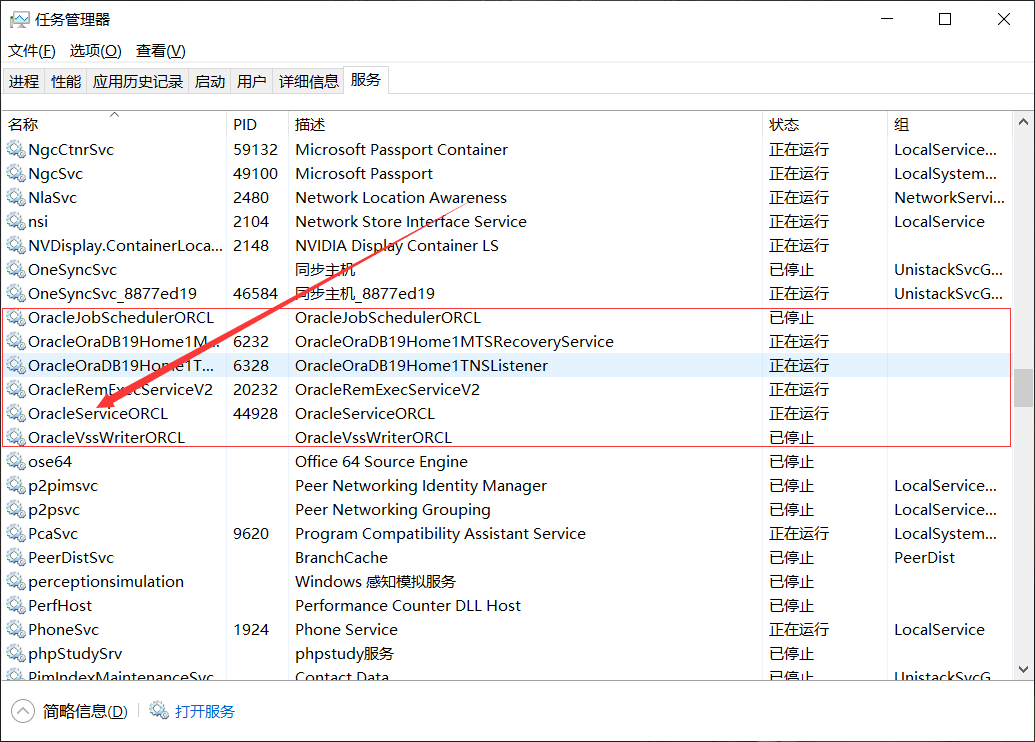Click the OneSyncSvc_8877ed19 service icon
Viewport: 1035px width, 742px height.
16,294
